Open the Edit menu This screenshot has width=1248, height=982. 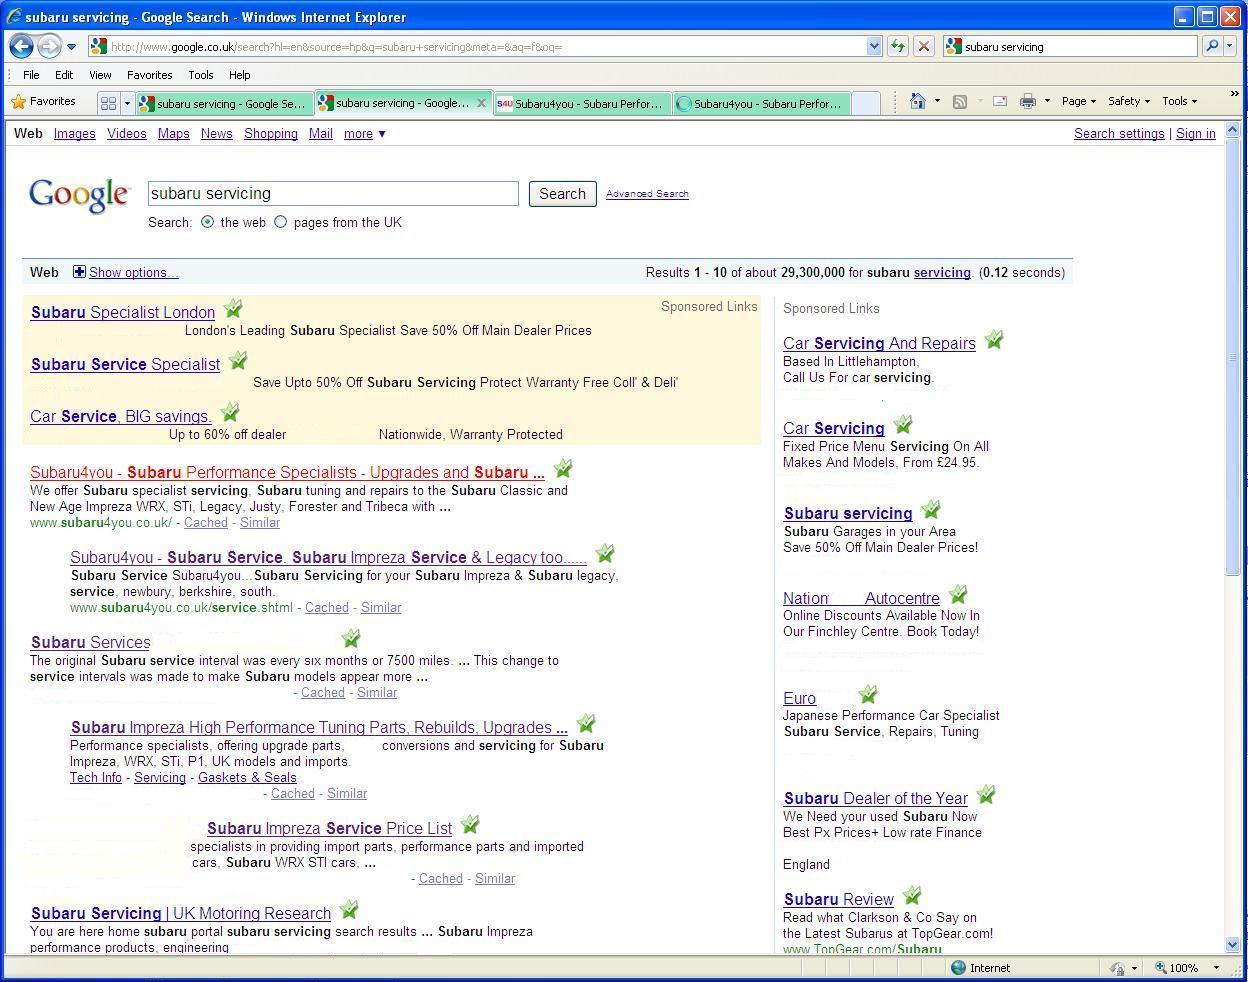click(x=64, y=75)
